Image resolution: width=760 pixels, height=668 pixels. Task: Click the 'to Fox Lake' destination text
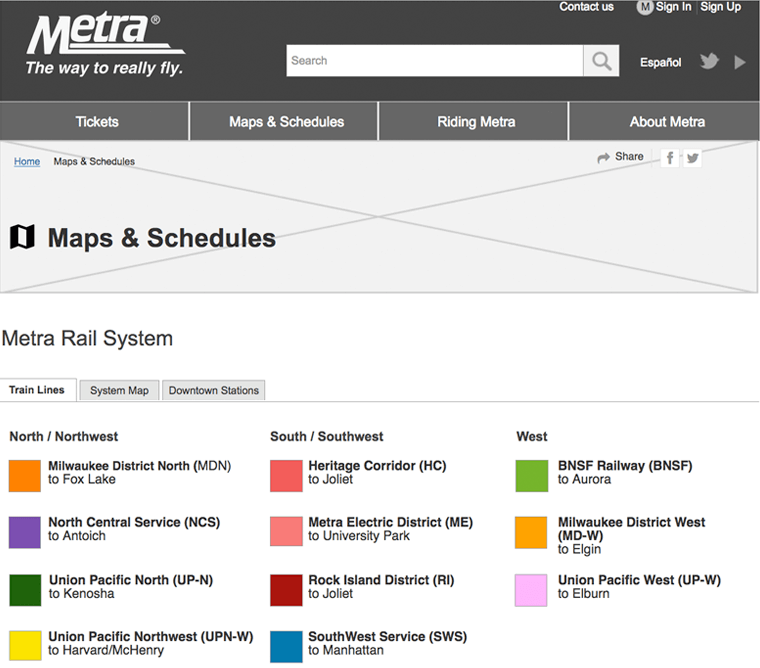[x=82, y=479]
